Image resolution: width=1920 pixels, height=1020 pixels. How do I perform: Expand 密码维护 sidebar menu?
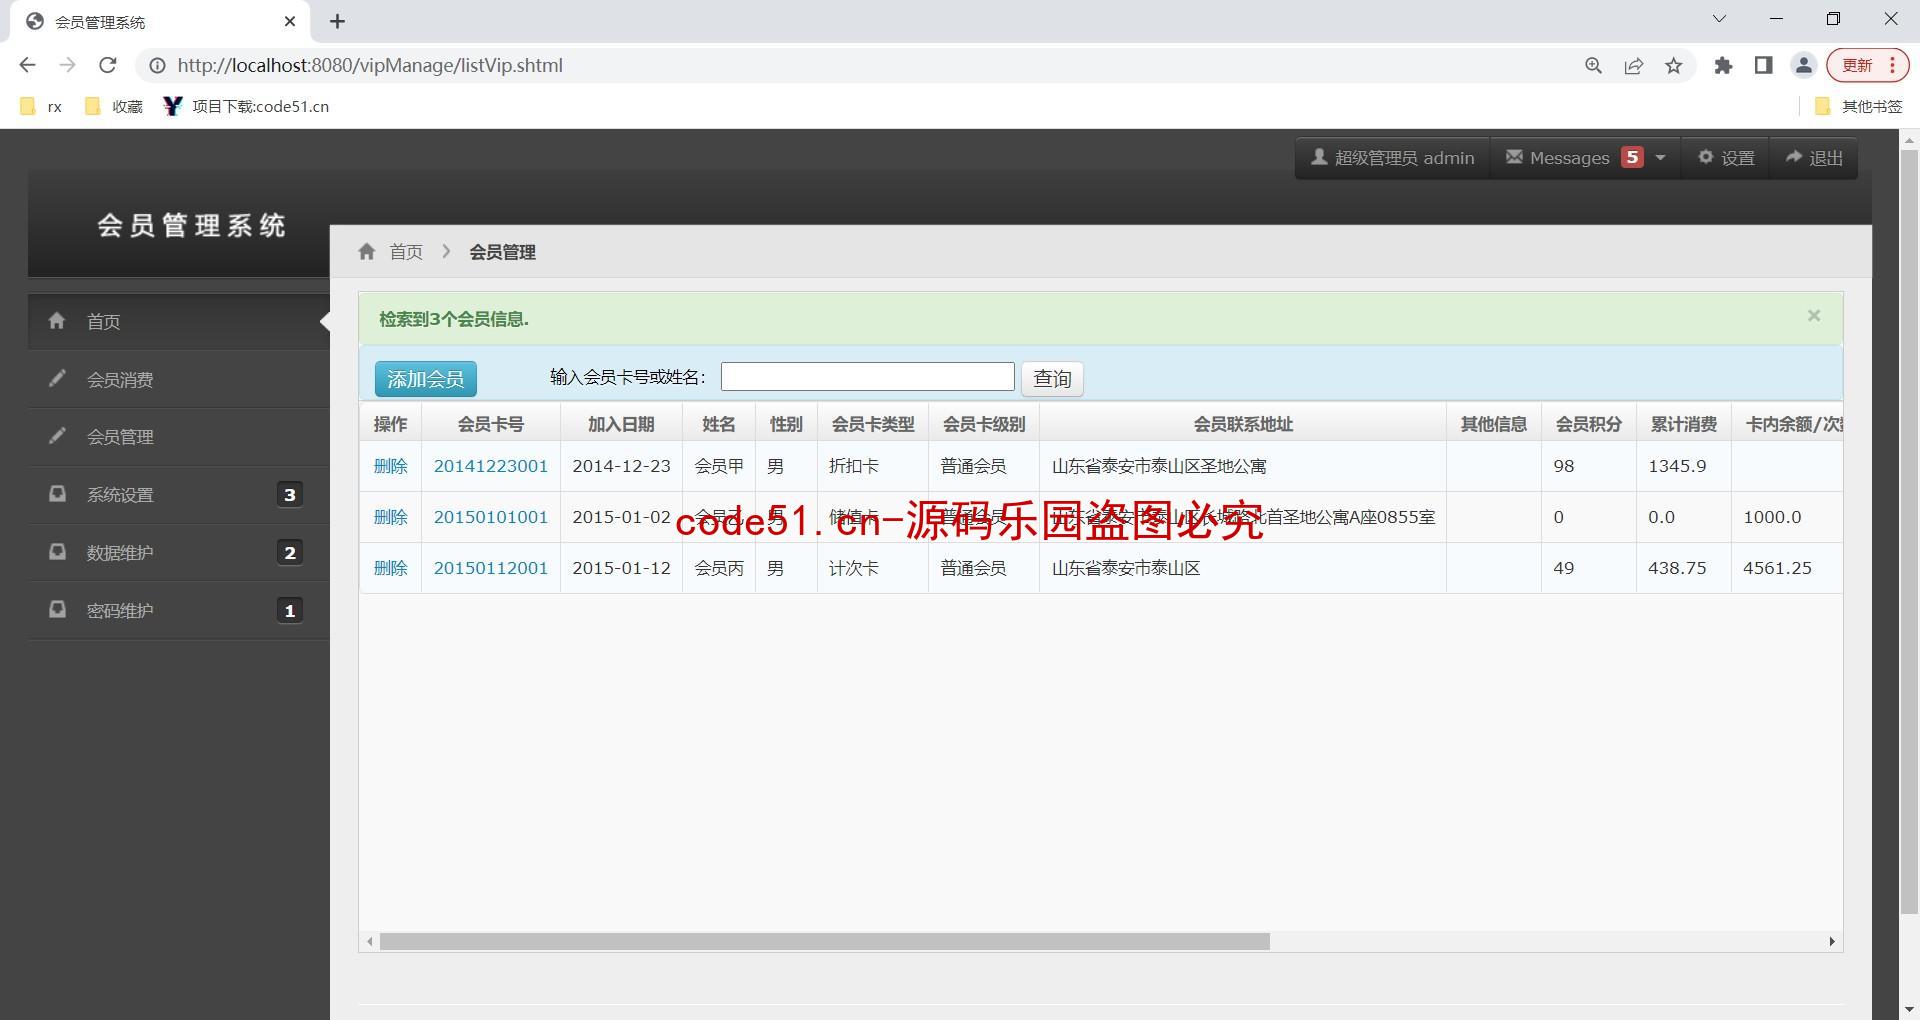[178, 611]
